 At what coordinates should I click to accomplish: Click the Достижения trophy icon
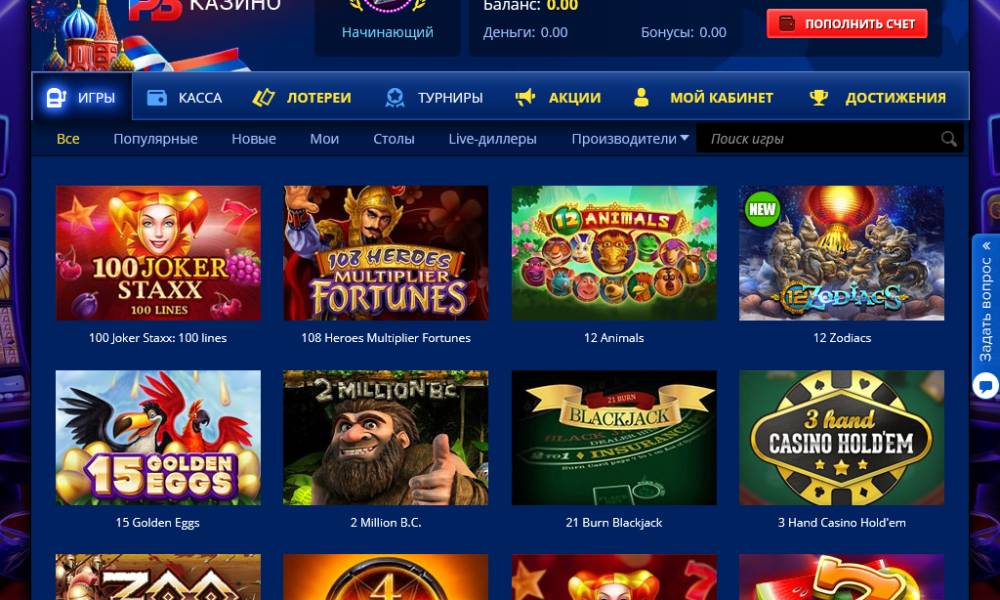(x=818, y=98)
